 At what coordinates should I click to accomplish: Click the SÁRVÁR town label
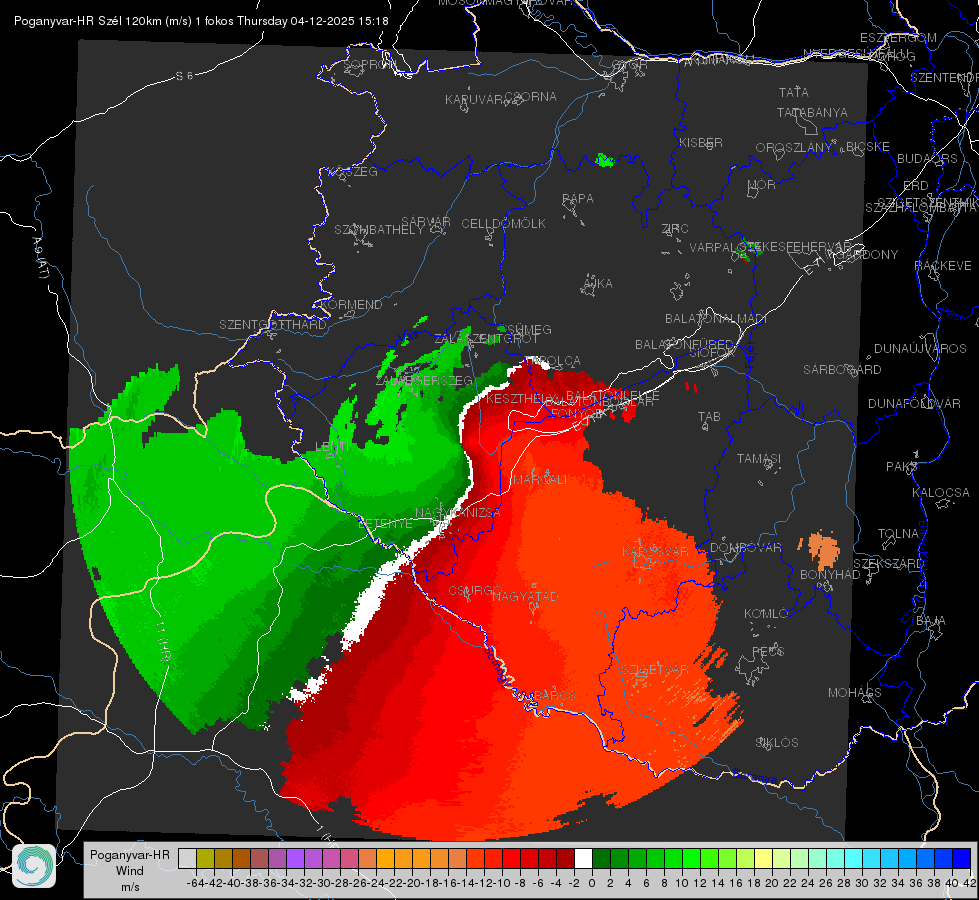pyautogui.click(x=426, y=222)
